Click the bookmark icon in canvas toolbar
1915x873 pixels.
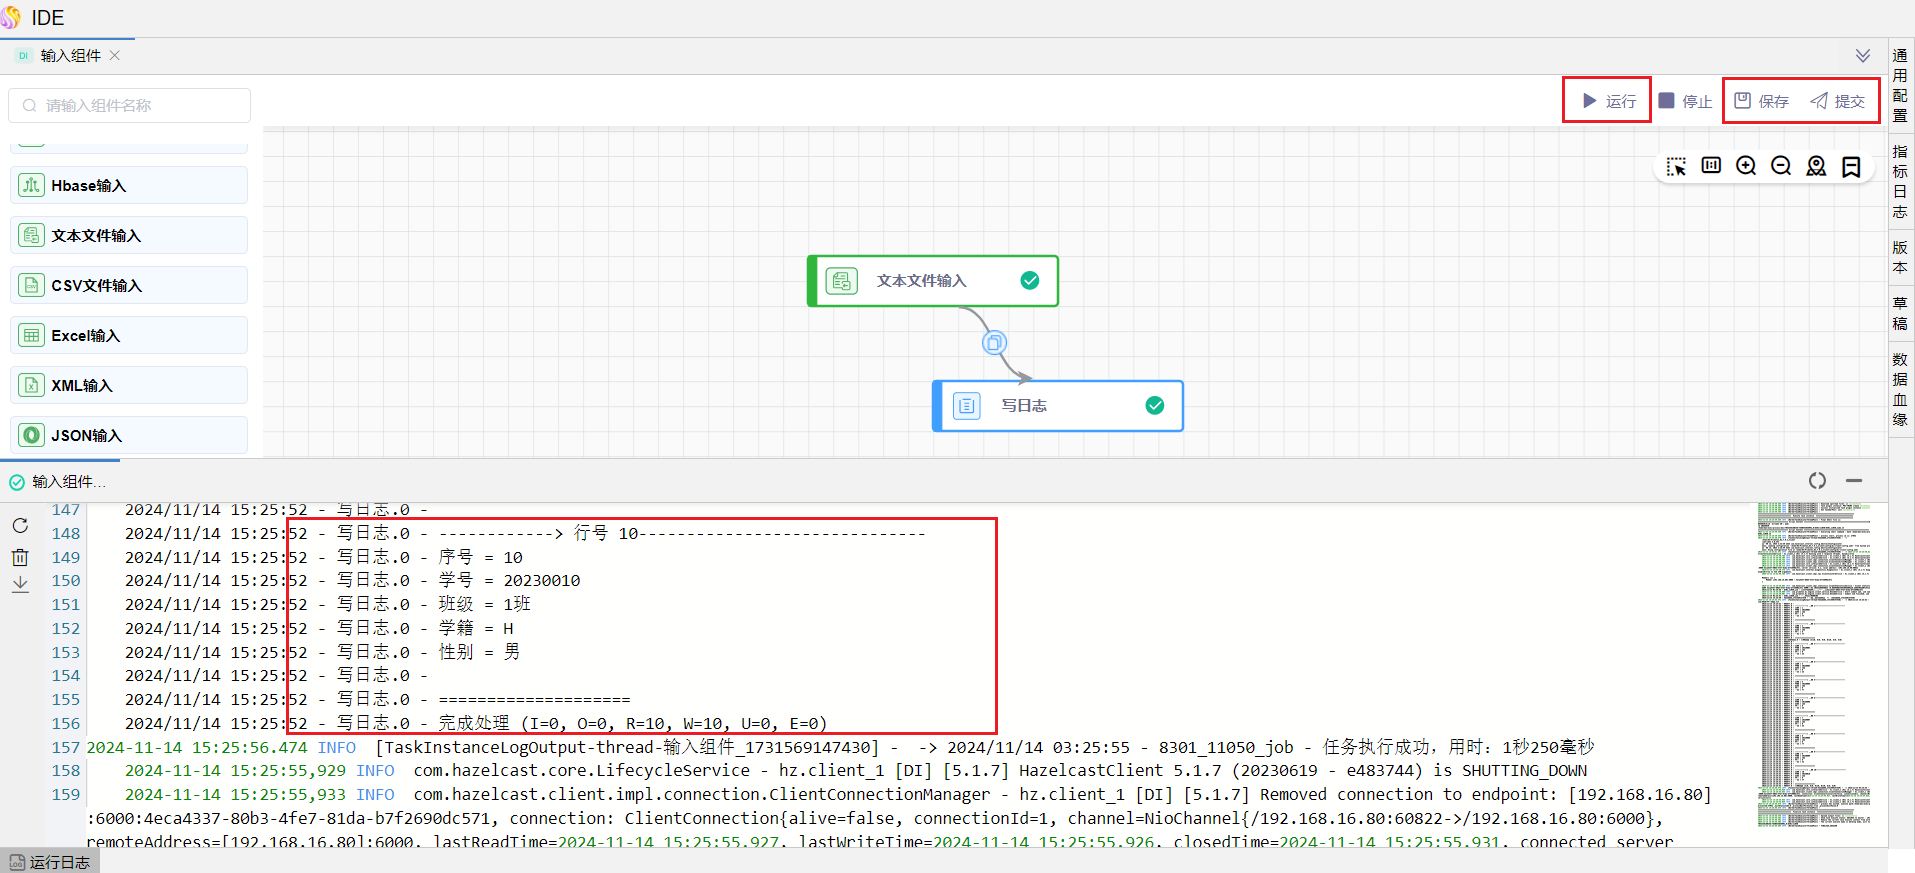coord(1851,166)
